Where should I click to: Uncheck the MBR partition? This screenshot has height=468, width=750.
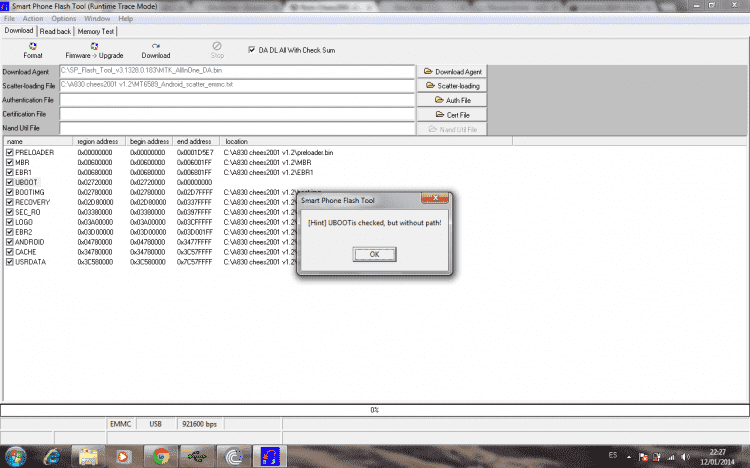[10, 162]
